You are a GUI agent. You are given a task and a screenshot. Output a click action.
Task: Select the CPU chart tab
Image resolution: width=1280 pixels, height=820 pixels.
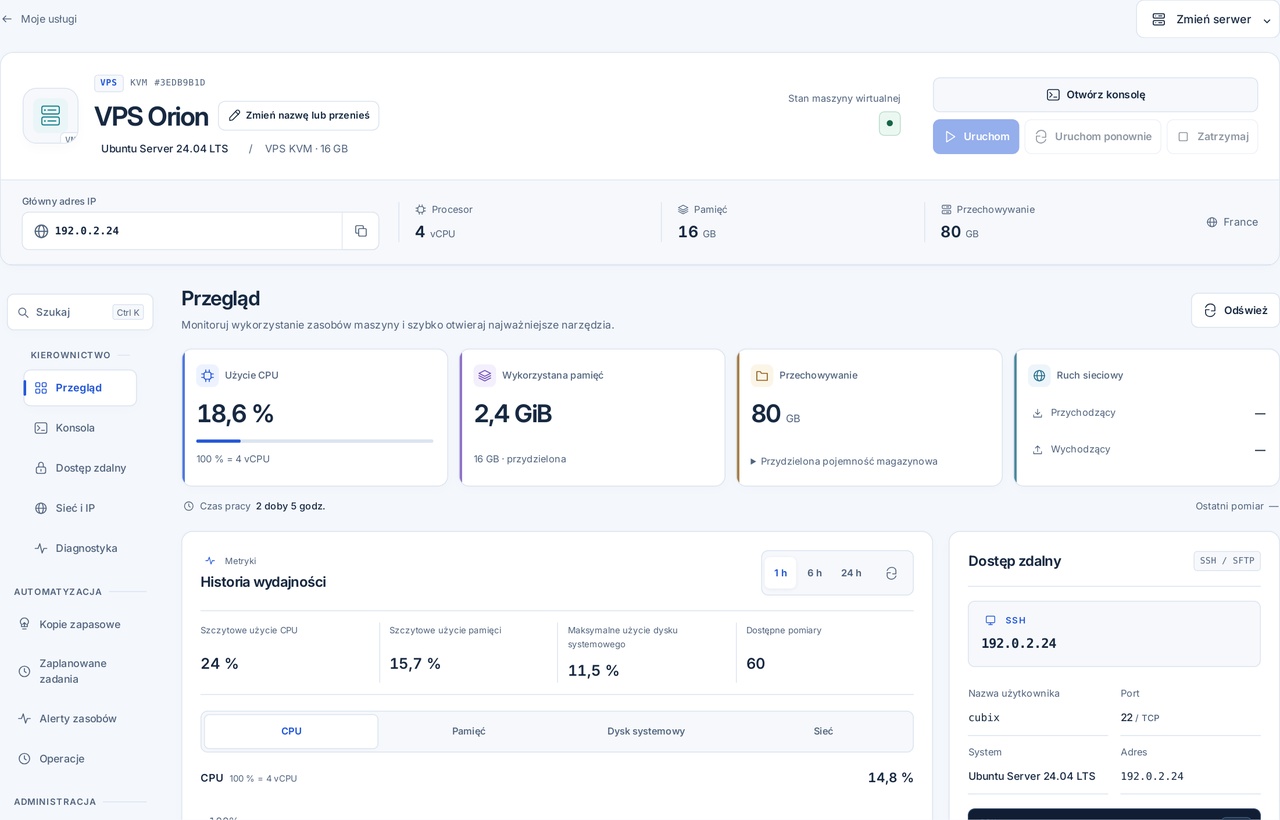[x=291, y=731]
